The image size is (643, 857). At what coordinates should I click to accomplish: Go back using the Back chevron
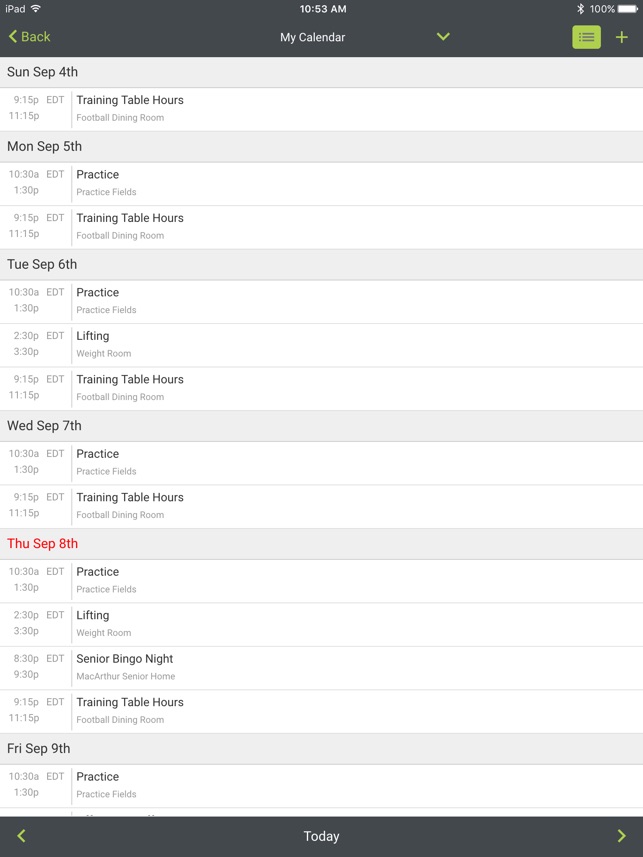[x=30, y=37]
